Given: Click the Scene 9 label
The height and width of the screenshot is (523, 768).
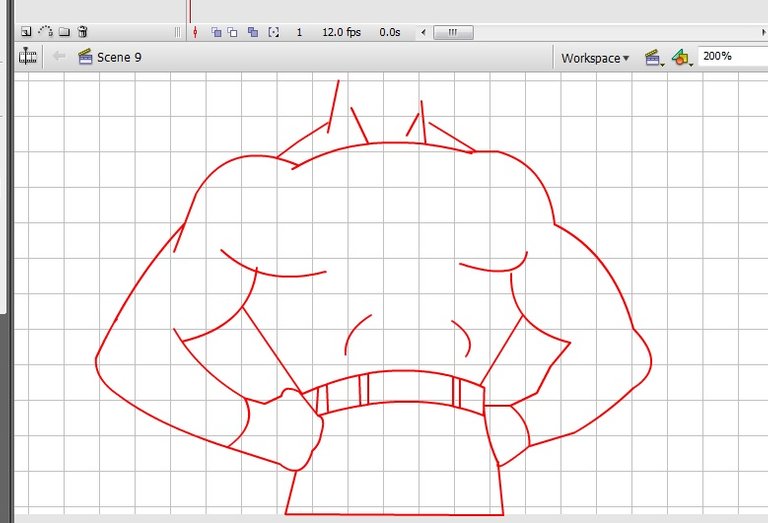Looking at the screenshot, I should coord(119,57).
